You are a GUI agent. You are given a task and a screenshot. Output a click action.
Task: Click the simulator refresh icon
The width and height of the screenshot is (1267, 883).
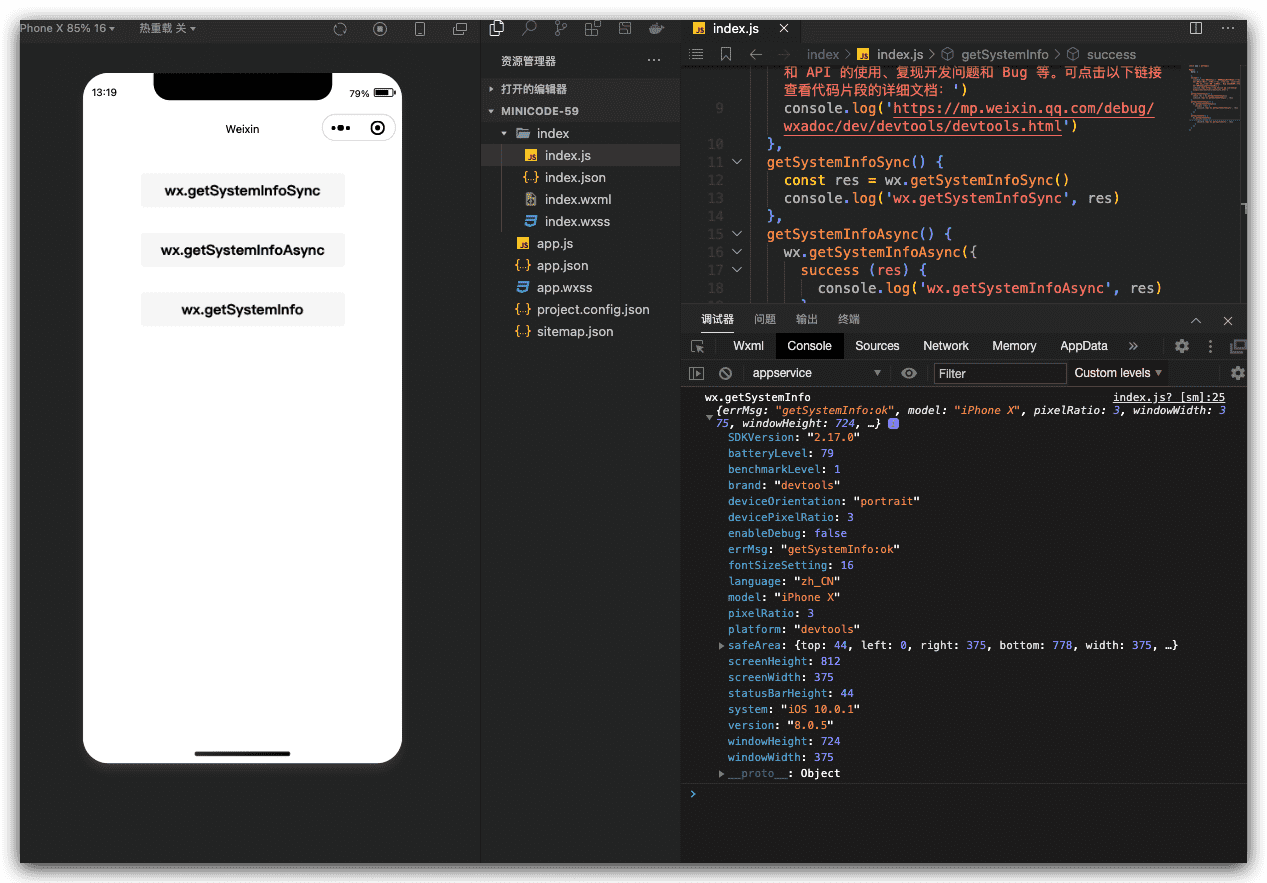pyautogui.click(x=340, y=29)
